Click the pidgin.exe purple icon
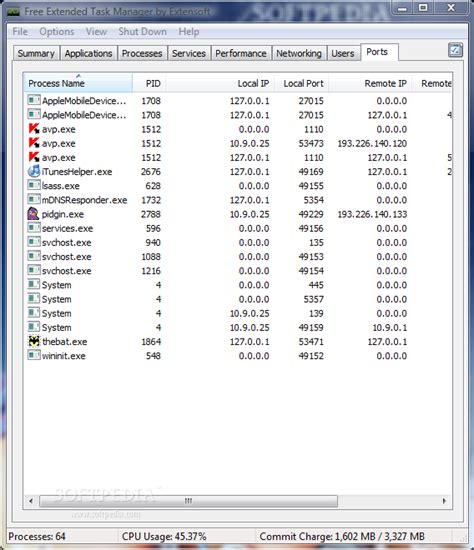This screenshot has width=474, height=550. coord(33,214)
